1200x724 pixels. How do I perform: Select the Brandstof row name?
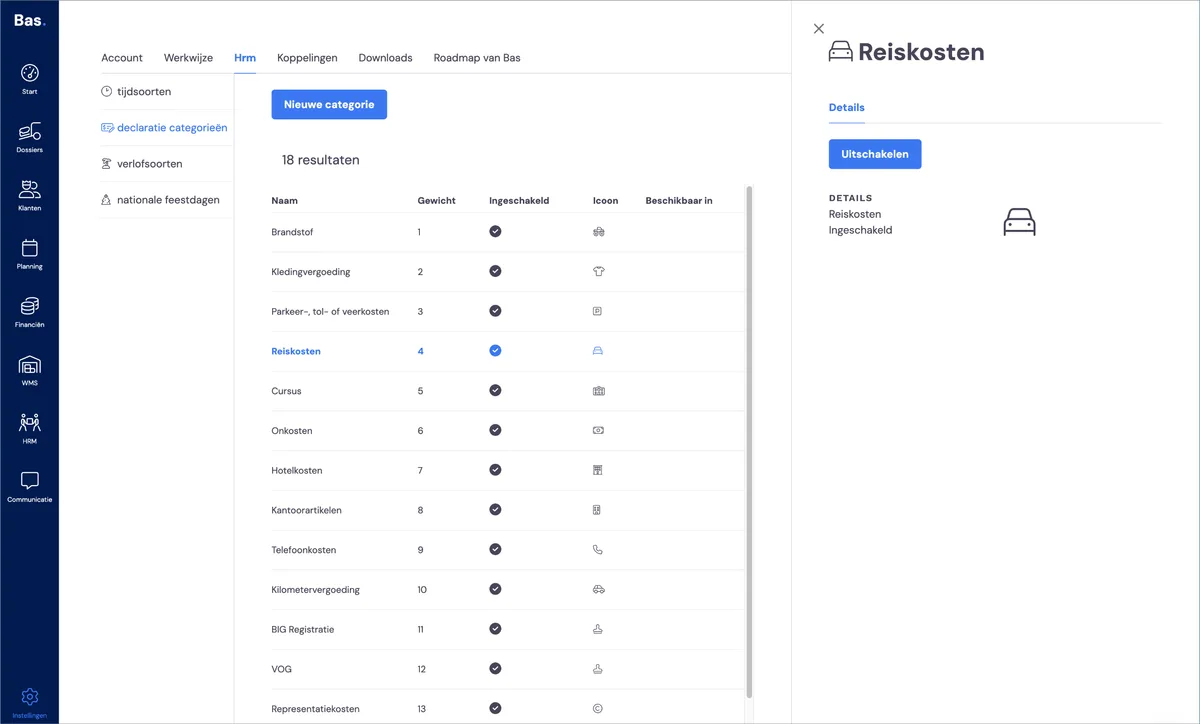pos(292,232)
